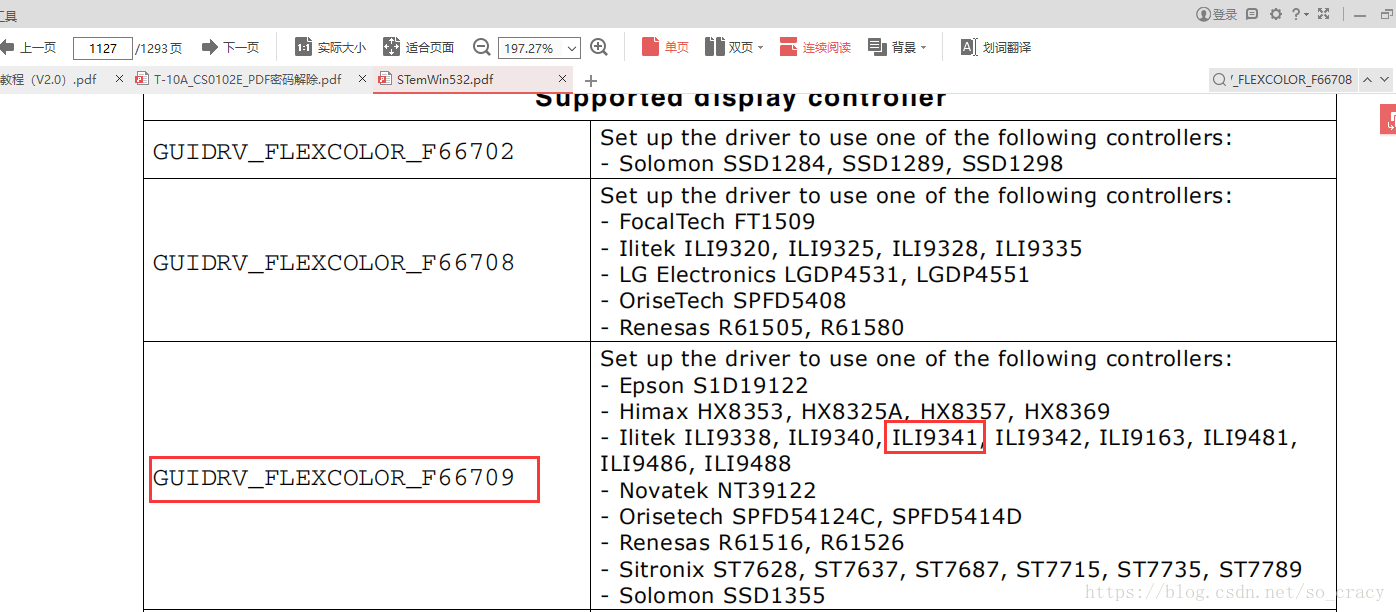Click 登录 to log in
This screenshot has height=612, width=1396.
point(1217,14)
